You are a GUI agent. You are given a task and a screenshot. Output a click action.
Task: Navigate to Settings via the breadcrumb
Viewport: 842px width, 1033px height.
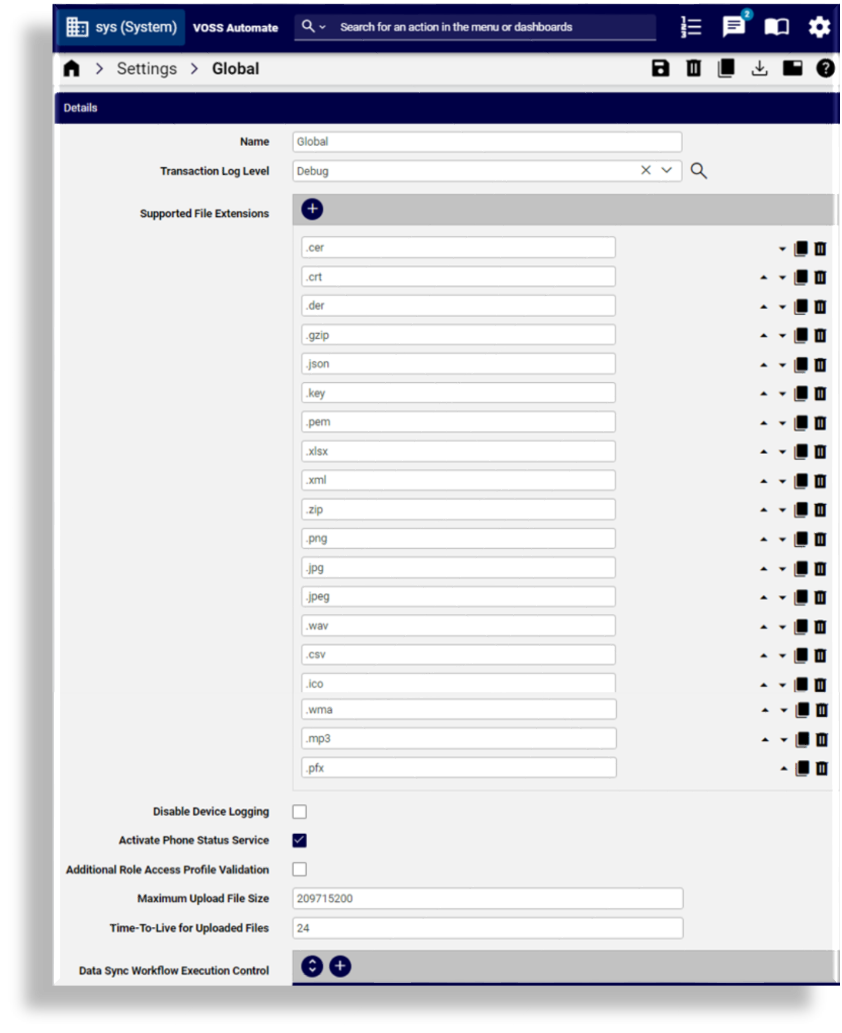pyautogui.click(x=146, y=68)
